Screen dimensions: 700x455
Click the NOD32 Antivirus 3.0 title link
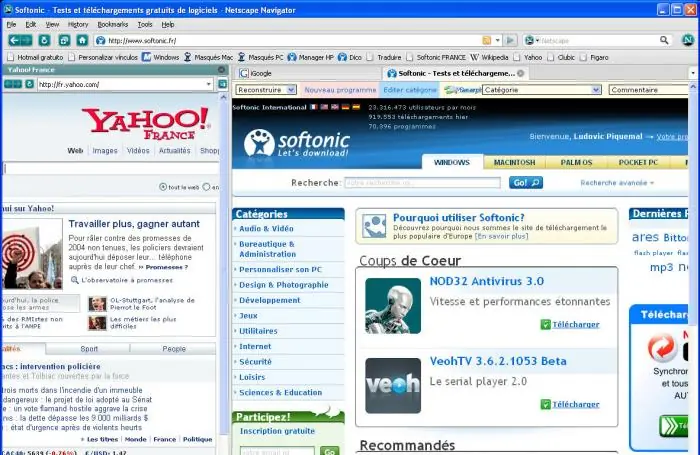point(487,281)
